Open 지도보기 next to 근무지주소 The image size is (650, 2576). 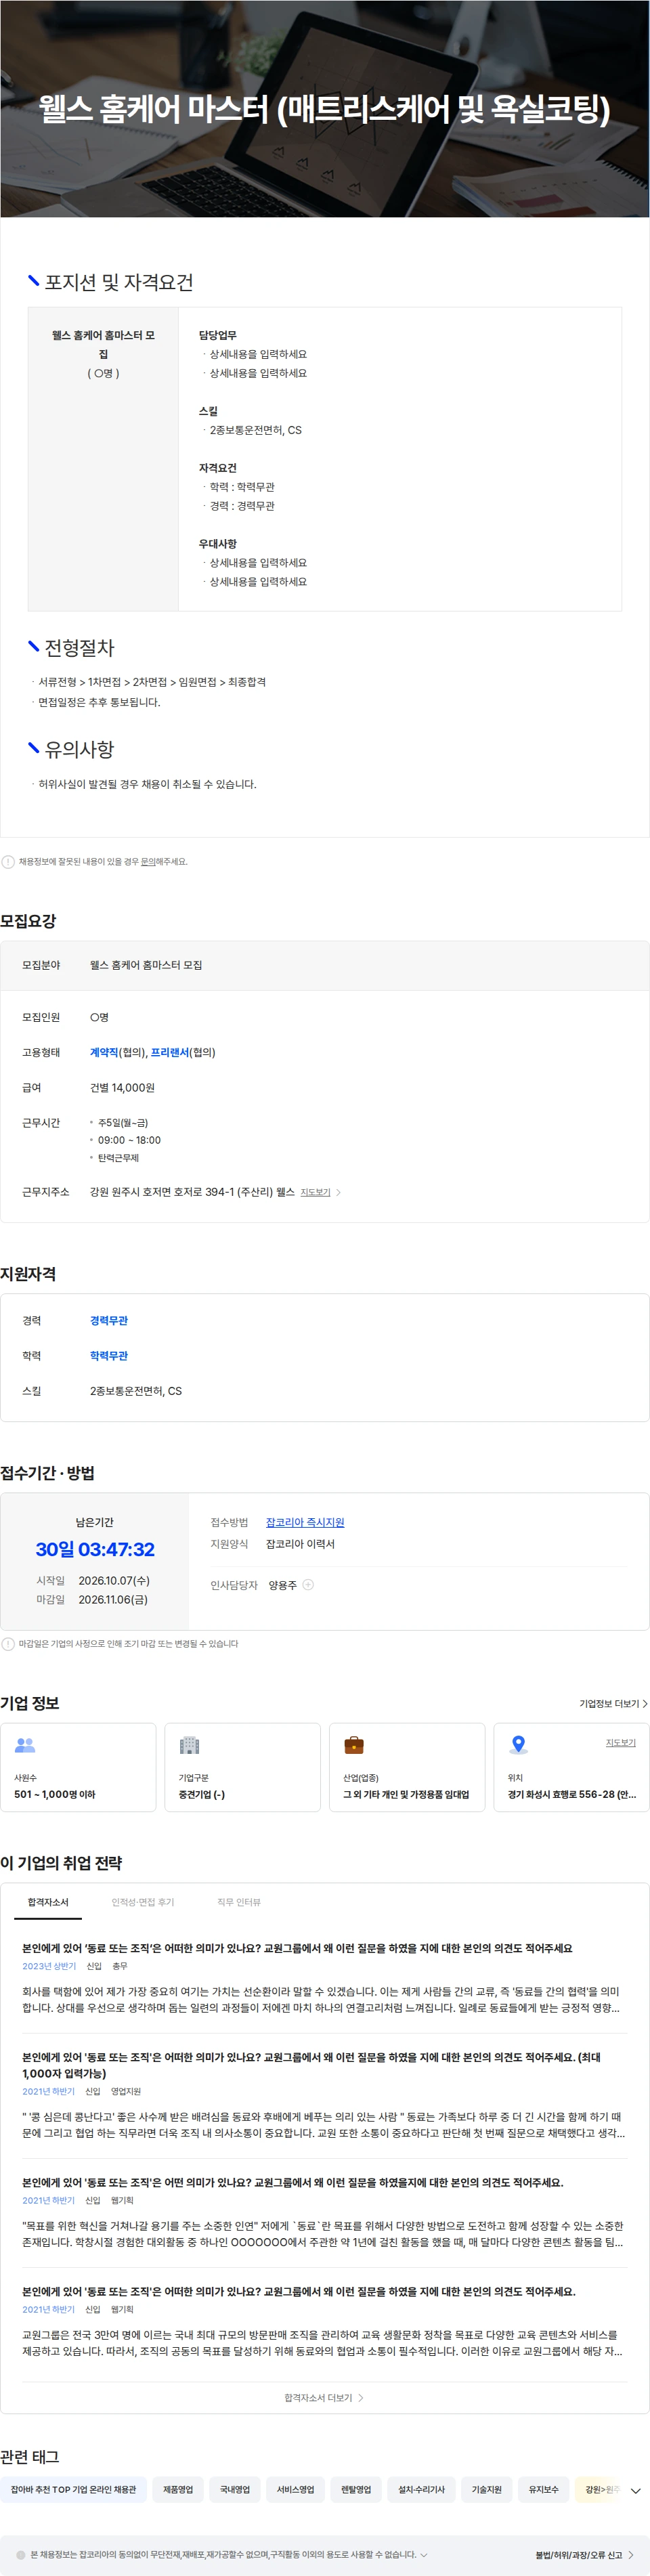315,1192
